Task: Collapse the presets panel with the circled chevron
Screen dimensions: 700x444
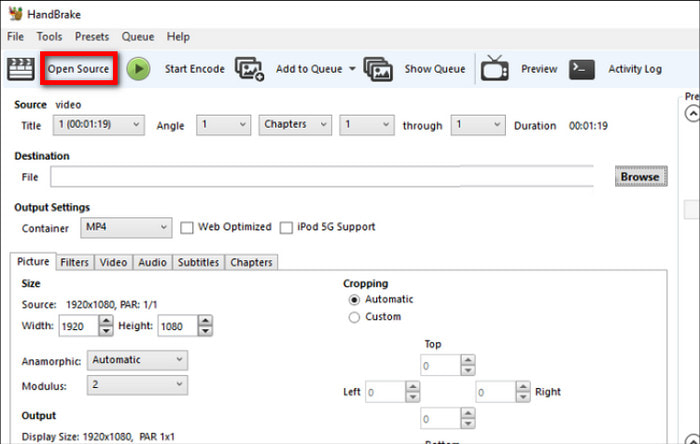Action: pyautogui.click(x=692, y=113)
